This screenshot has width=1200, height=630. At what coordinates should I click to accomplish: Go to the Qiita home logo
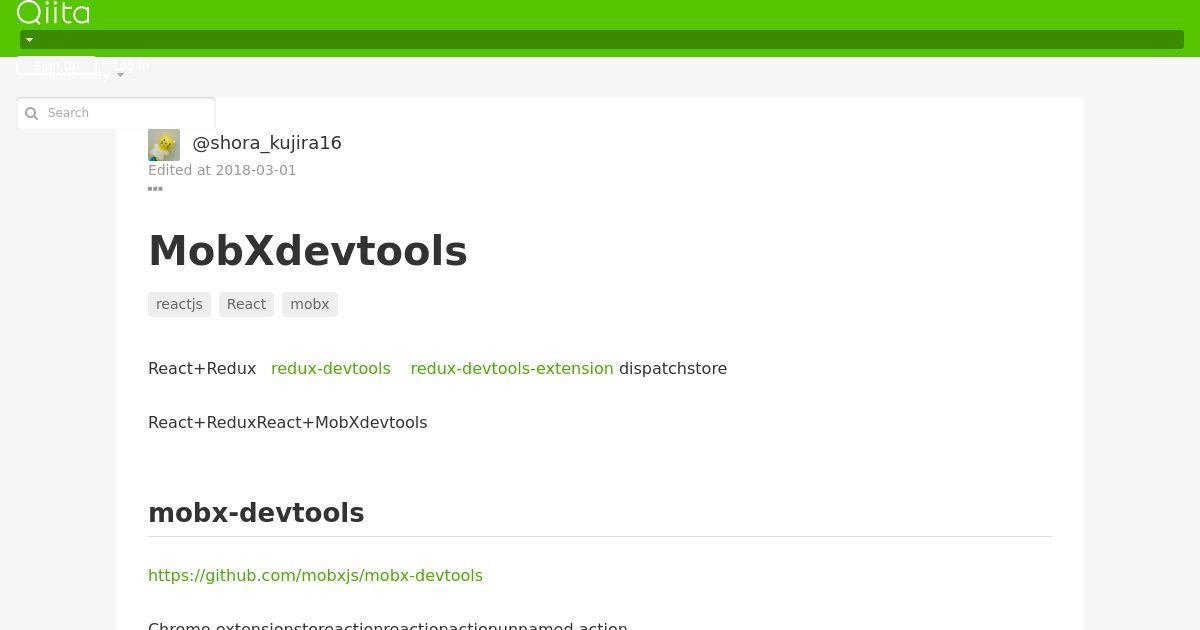(53, 12)
